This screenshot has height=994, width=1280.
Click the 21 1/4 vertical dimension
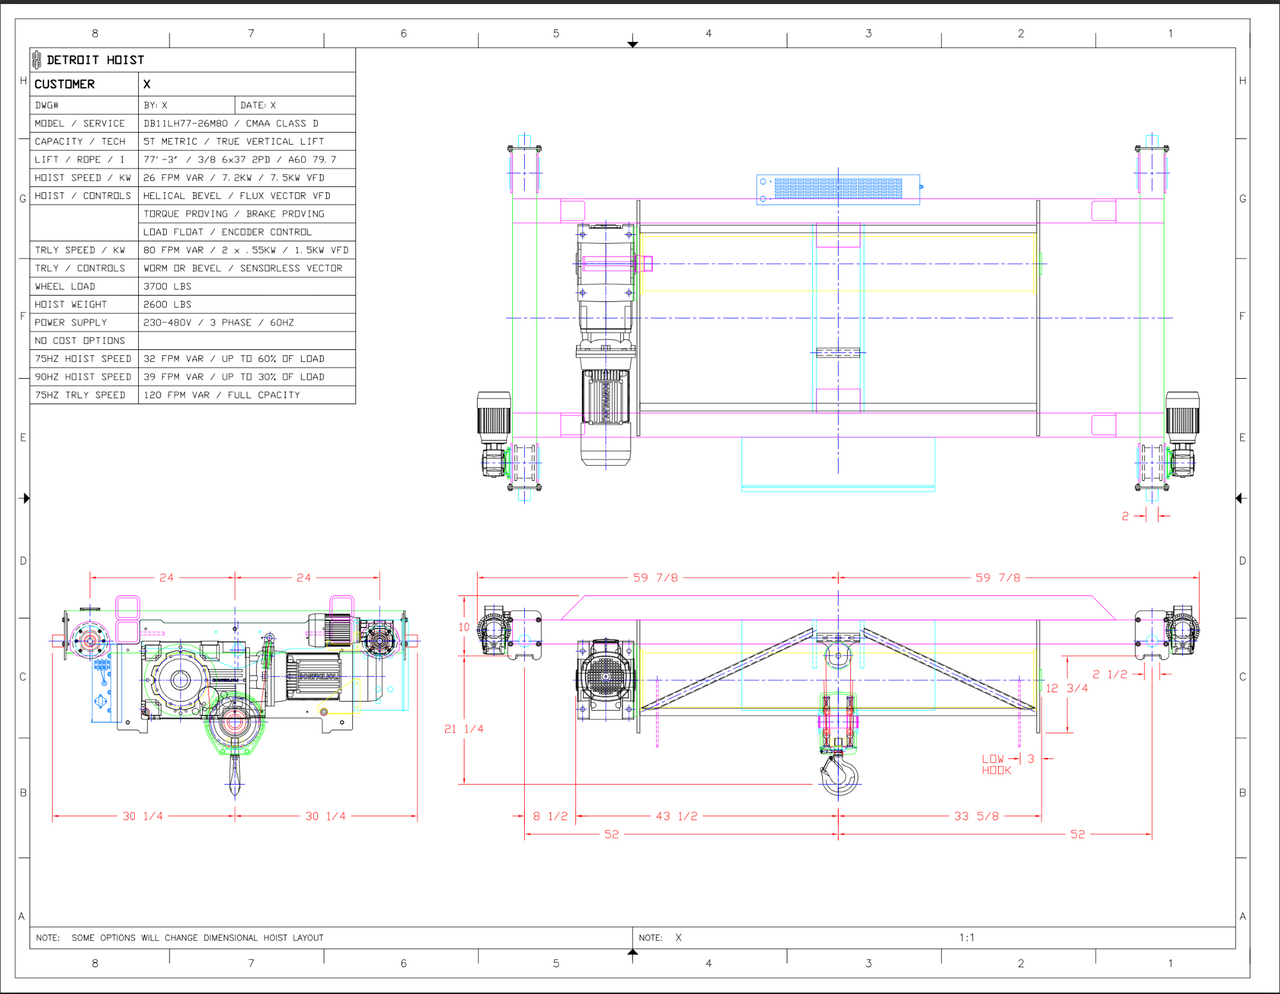tap(464, 729)
